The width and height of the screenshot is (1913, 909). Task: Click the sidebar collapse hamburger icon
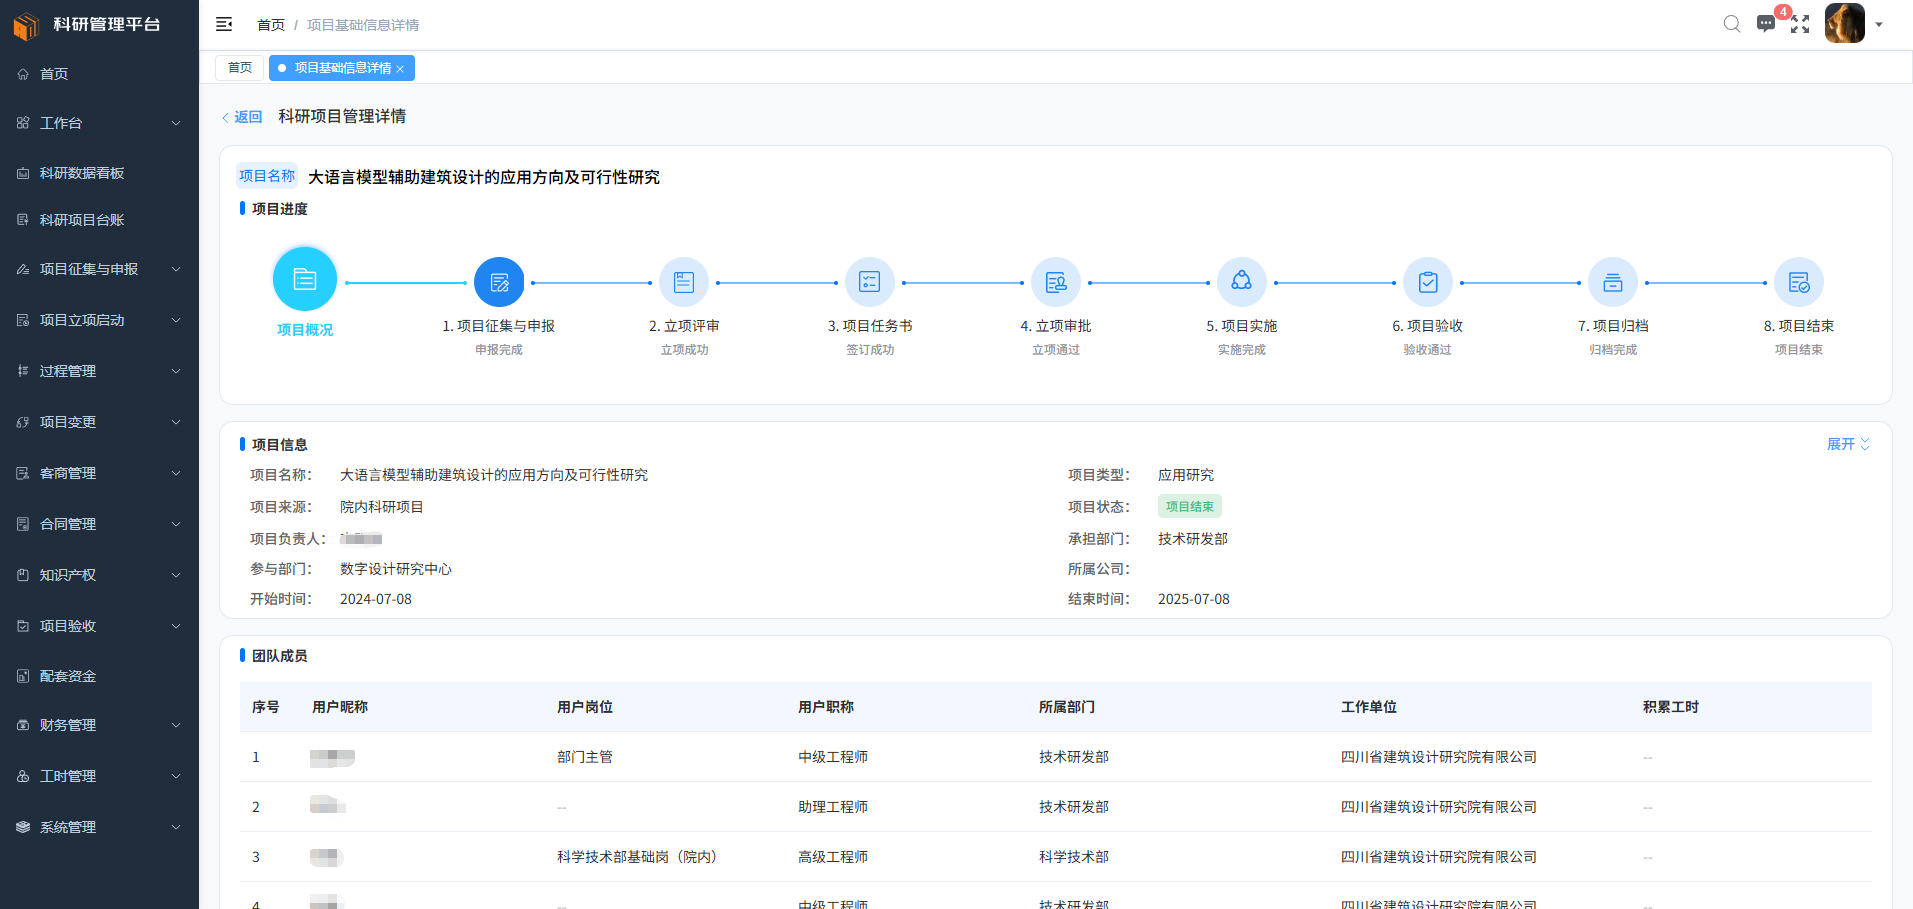224,24
